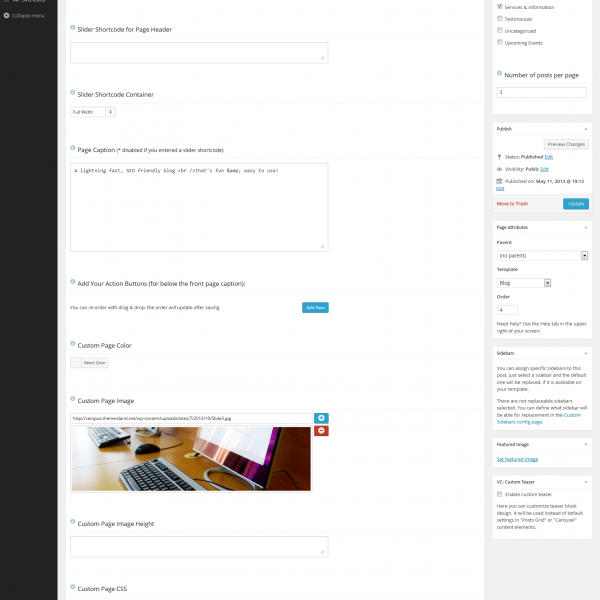Click the Select Color swatch button

point(89,363)
